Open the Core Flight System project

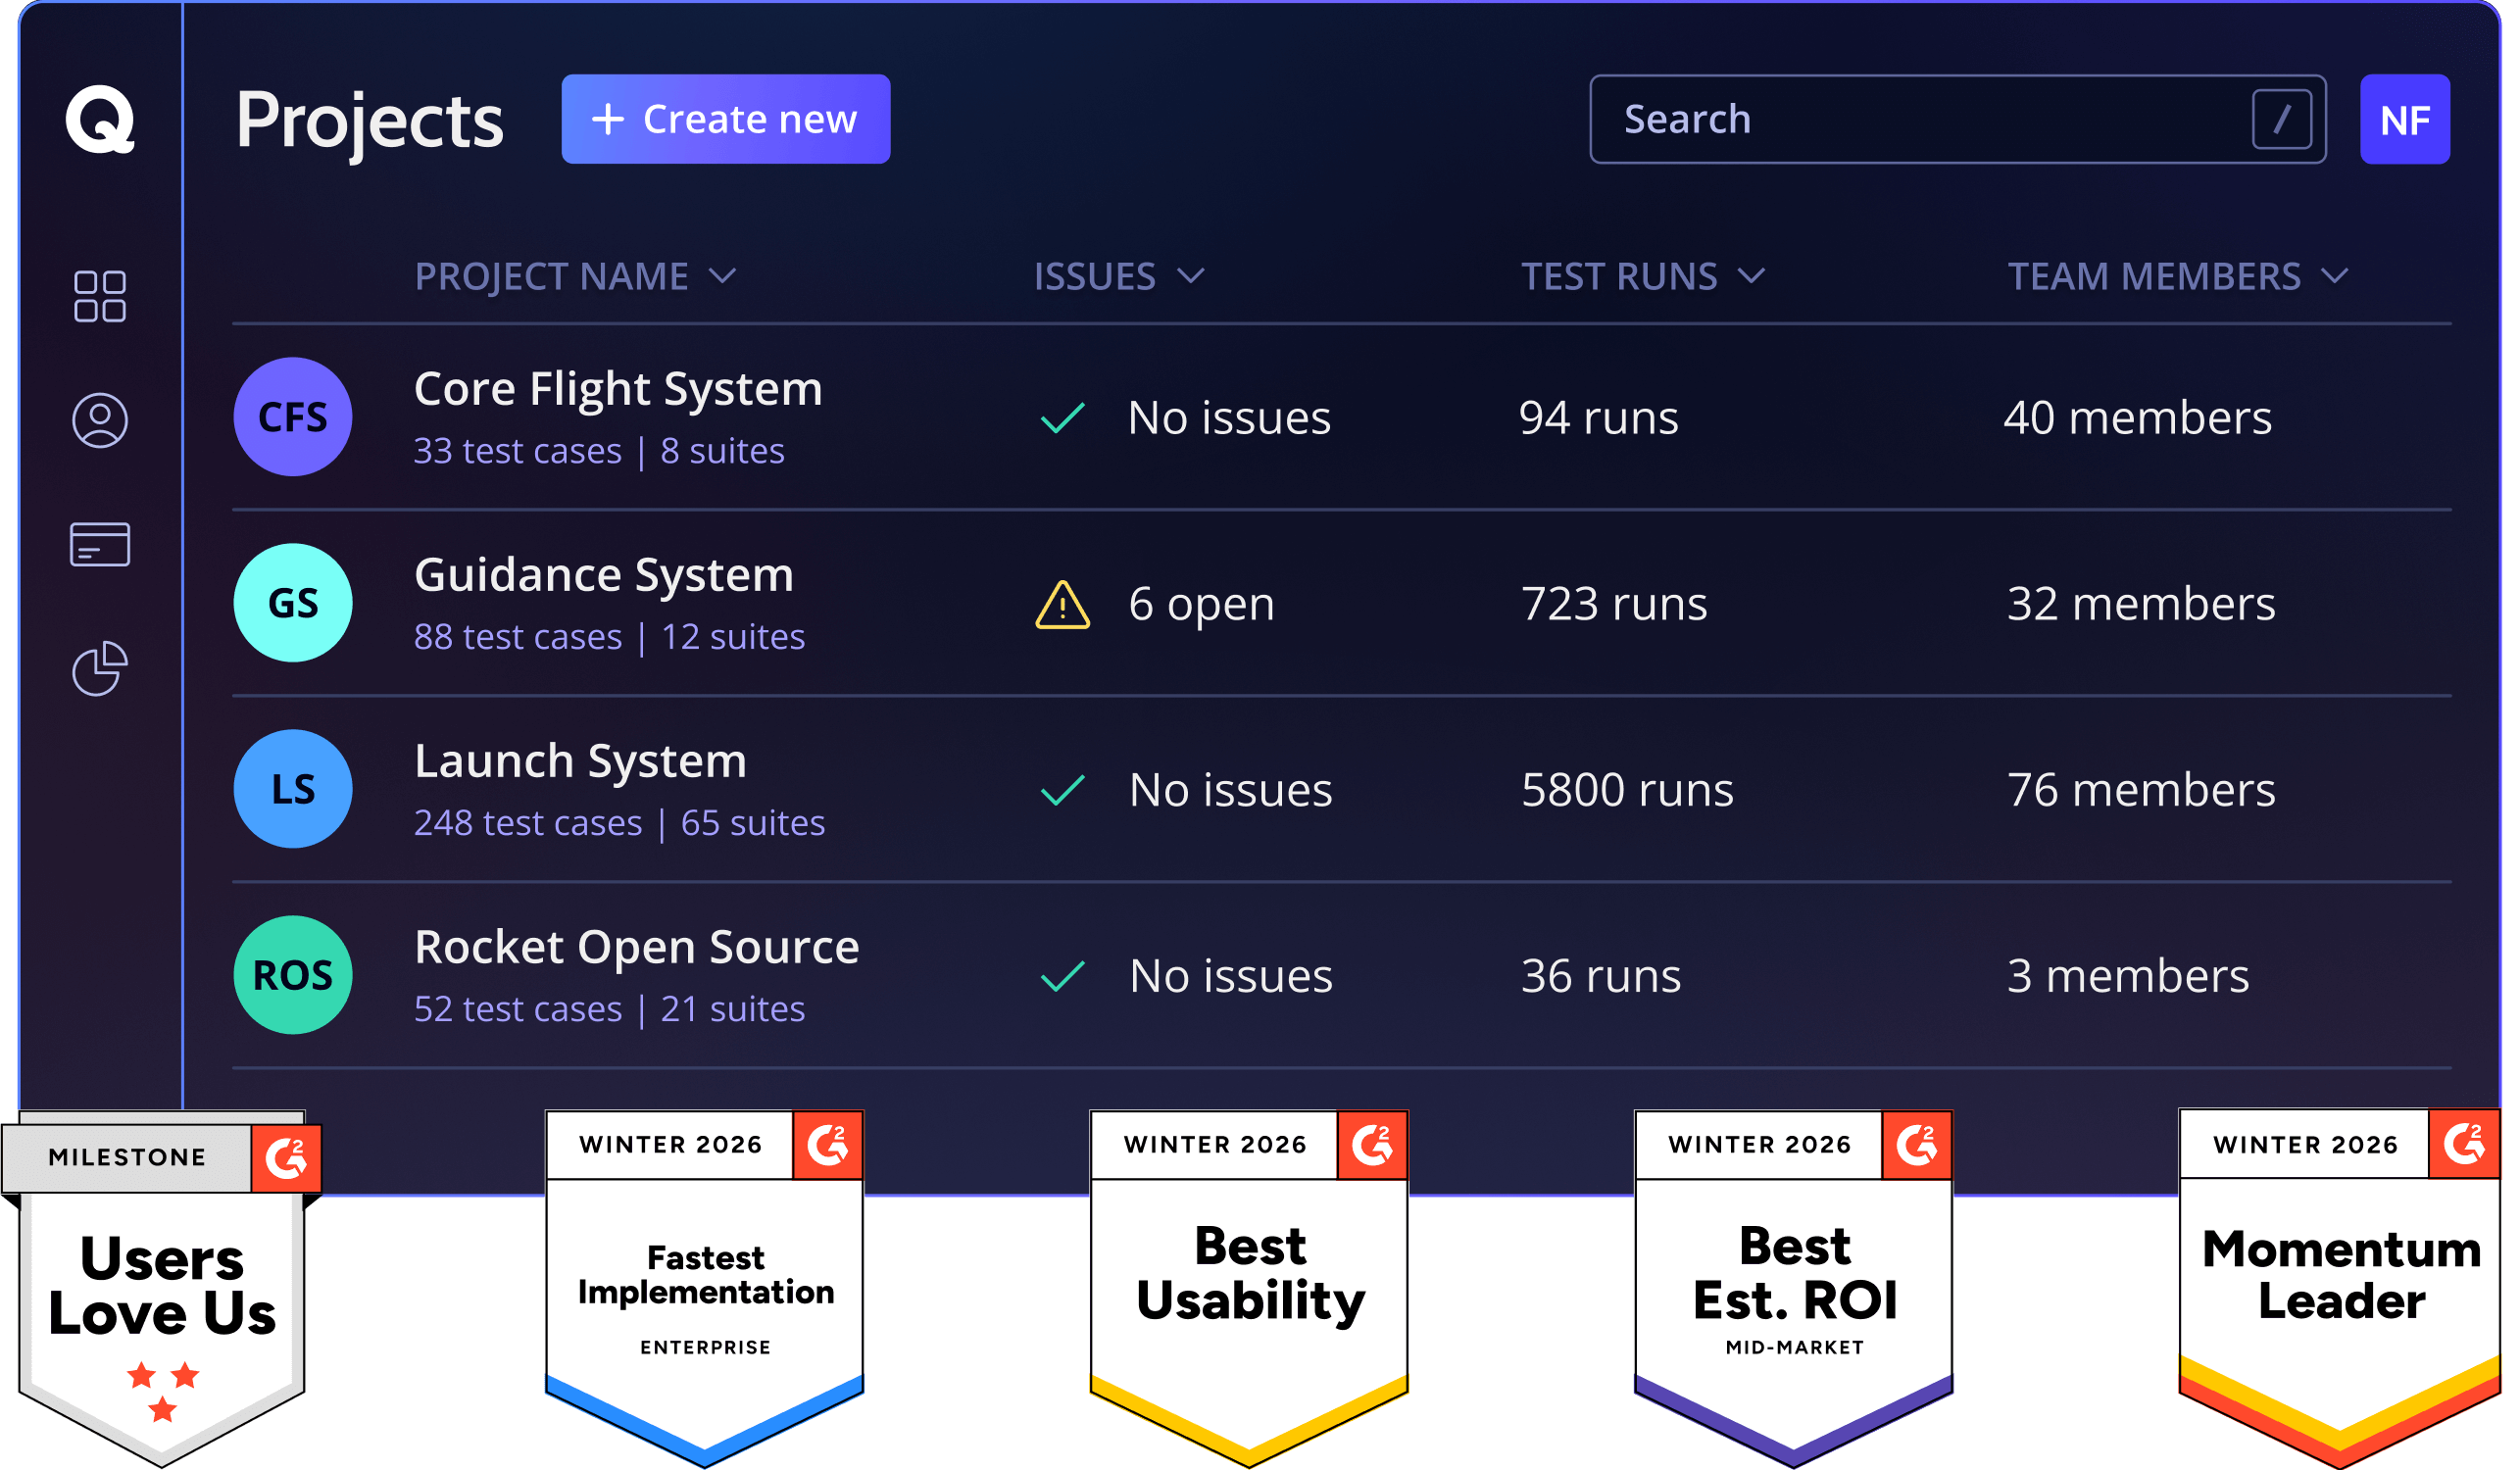617,389
